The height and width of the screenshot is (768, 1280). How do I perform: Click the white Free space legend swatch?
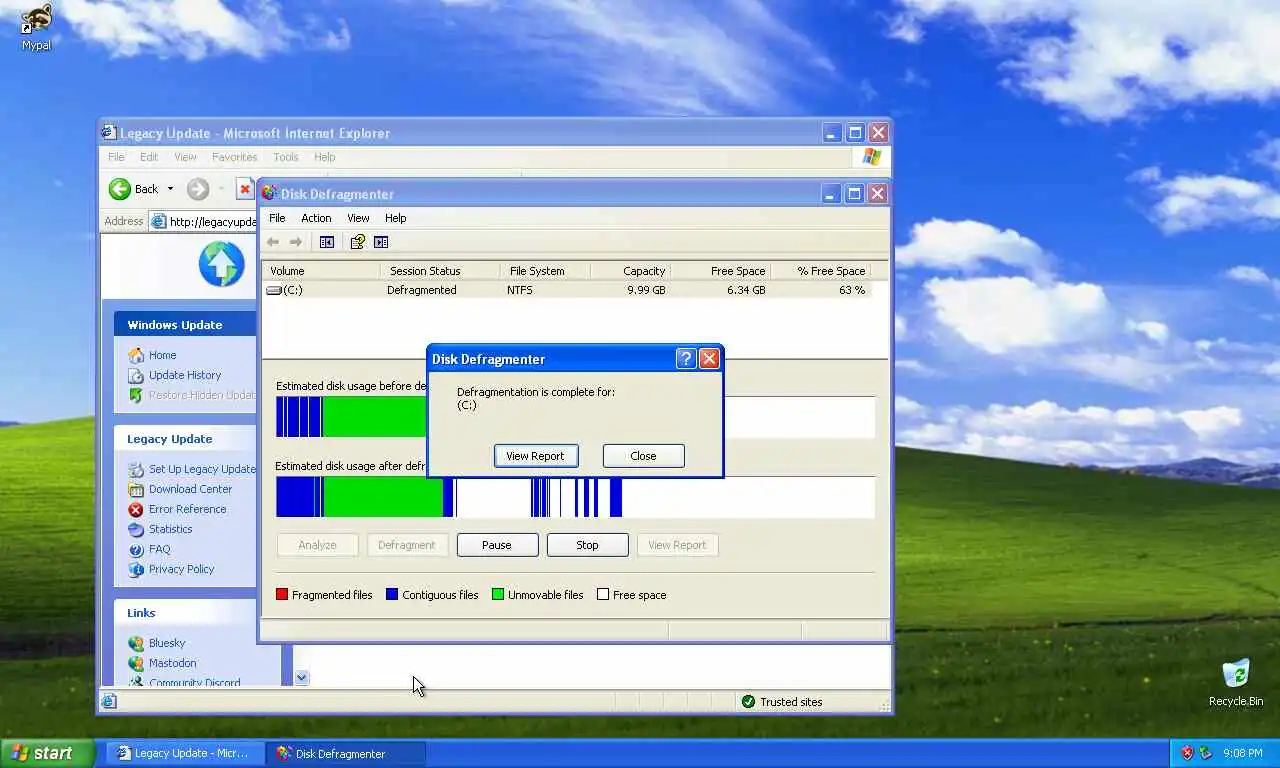pos(603,595)
